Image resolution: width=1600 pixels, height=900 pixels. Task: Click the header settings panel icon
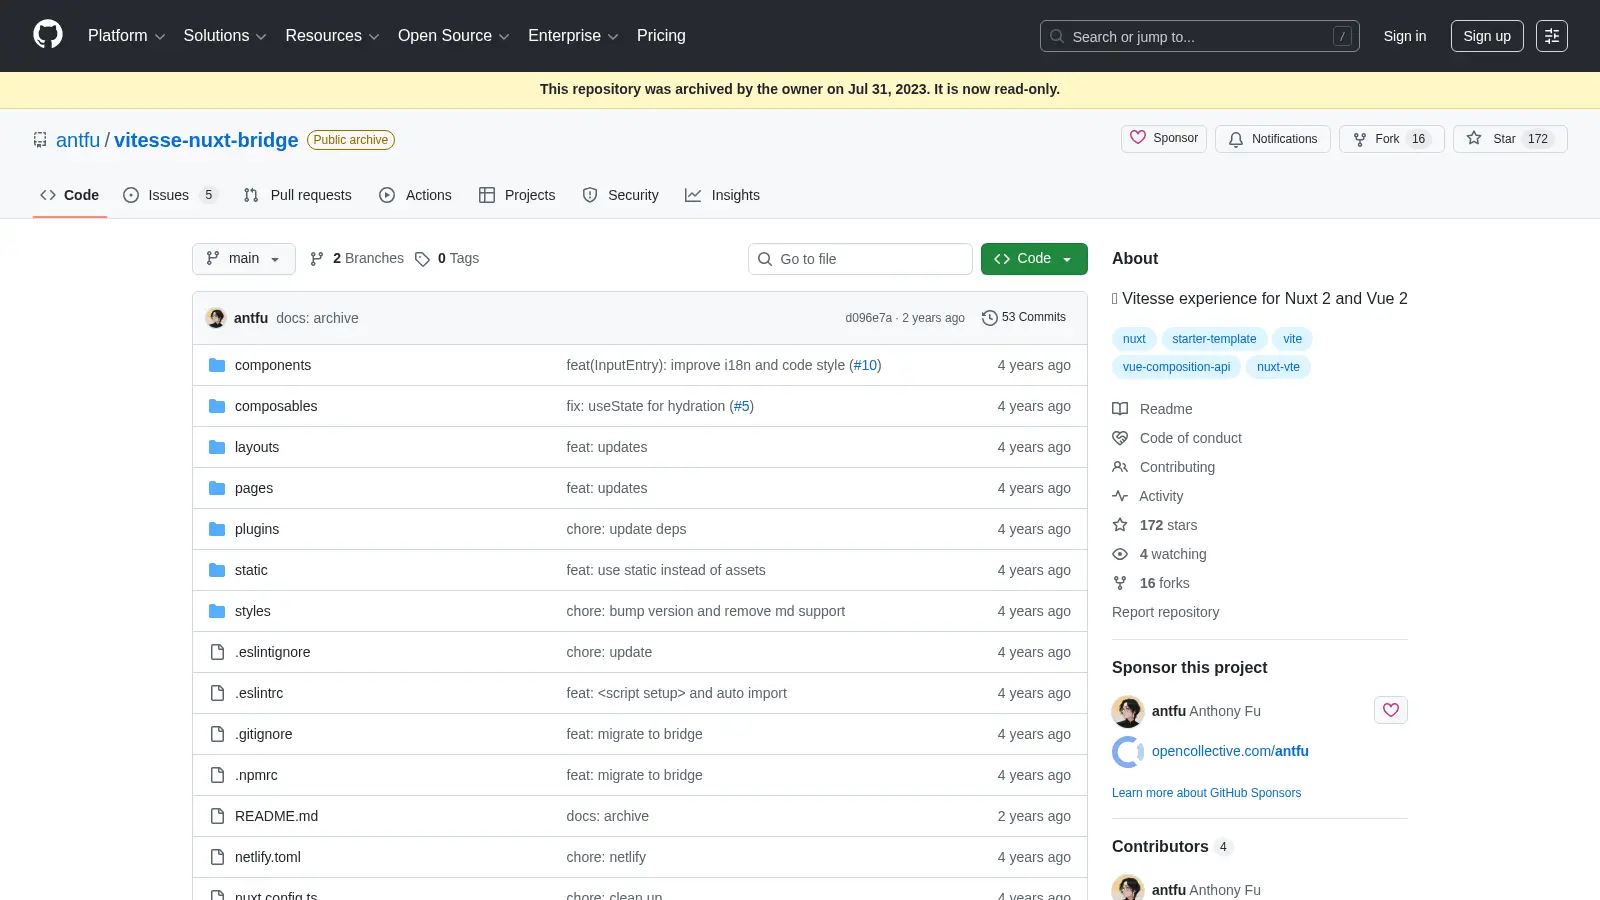coord(1552,36)
